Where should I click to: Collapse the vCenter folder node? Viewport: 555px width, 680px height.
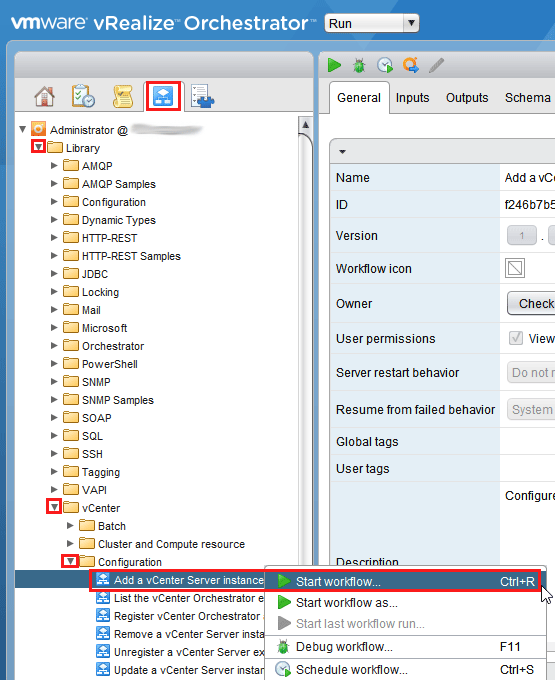point(54,507)
